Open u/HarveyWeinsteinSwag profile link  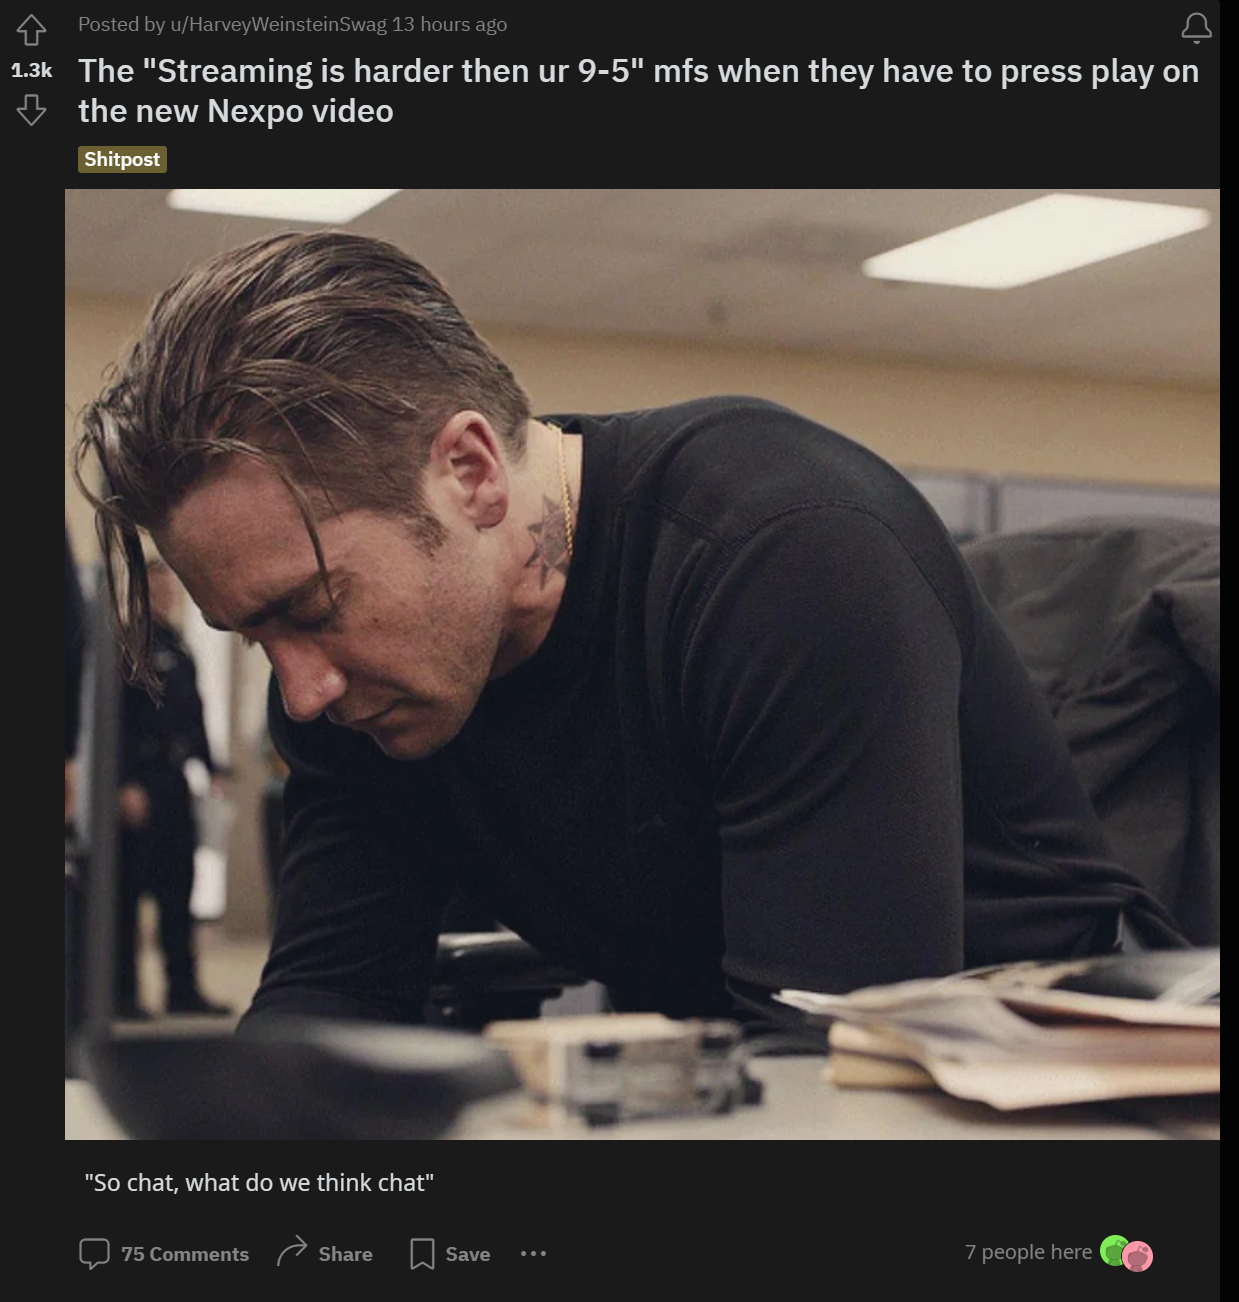pyautogui.click(x=280, y=25)
